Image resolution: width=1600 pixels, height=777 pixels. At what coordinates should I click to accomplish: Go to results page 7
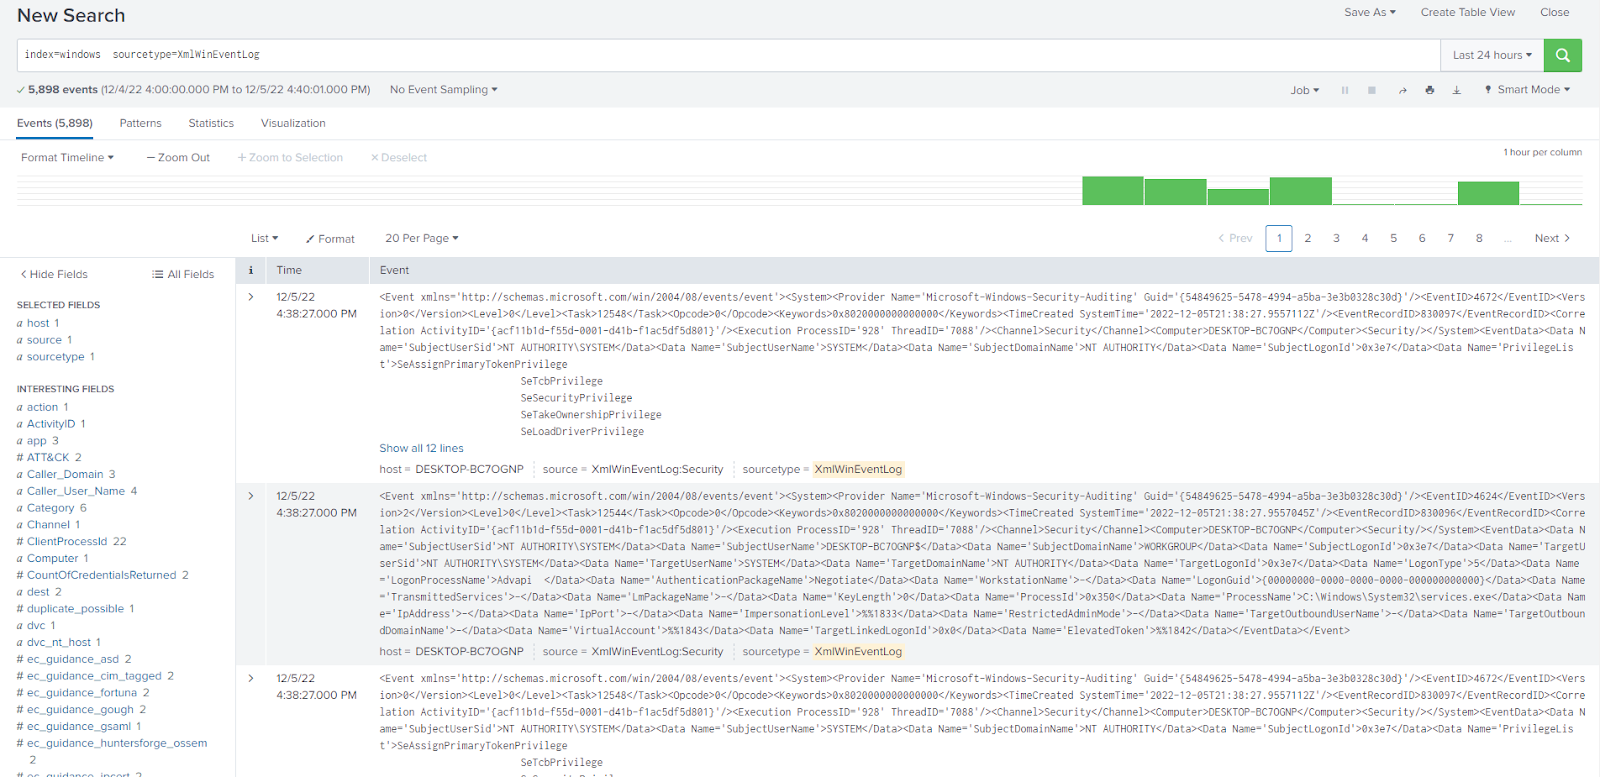tap(1450, 238)
